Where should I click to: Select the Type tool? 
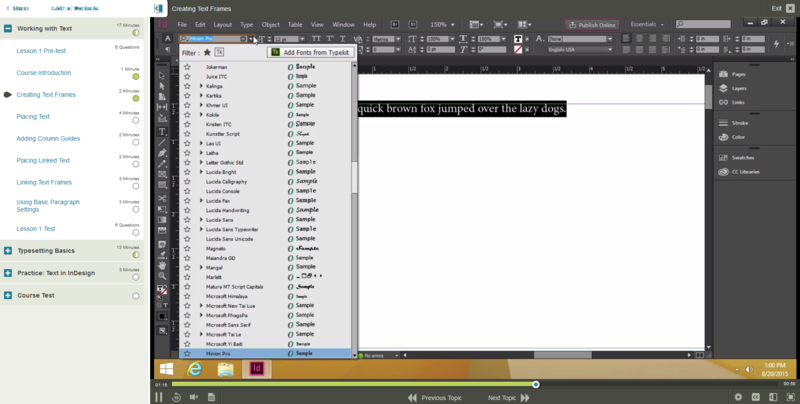tap(162, 132)
